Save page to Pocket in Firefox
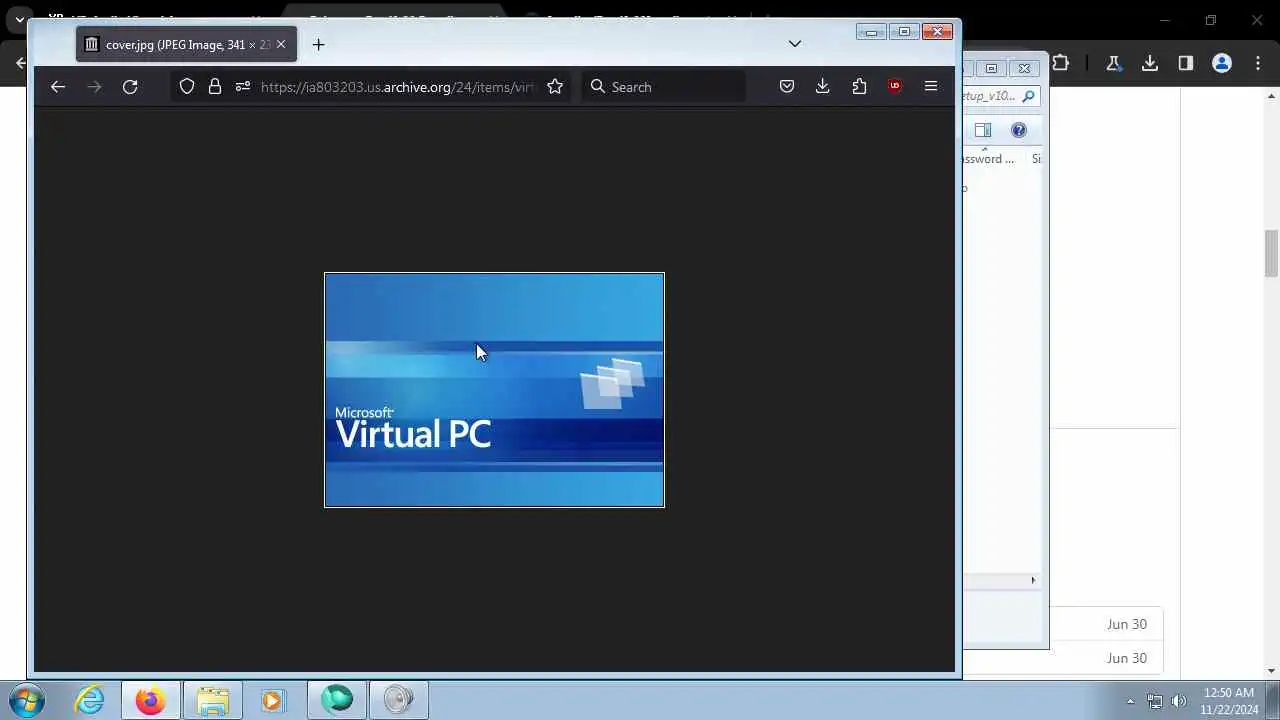The height and width of the screenshot is (720, 1280). tap(787, 87)
